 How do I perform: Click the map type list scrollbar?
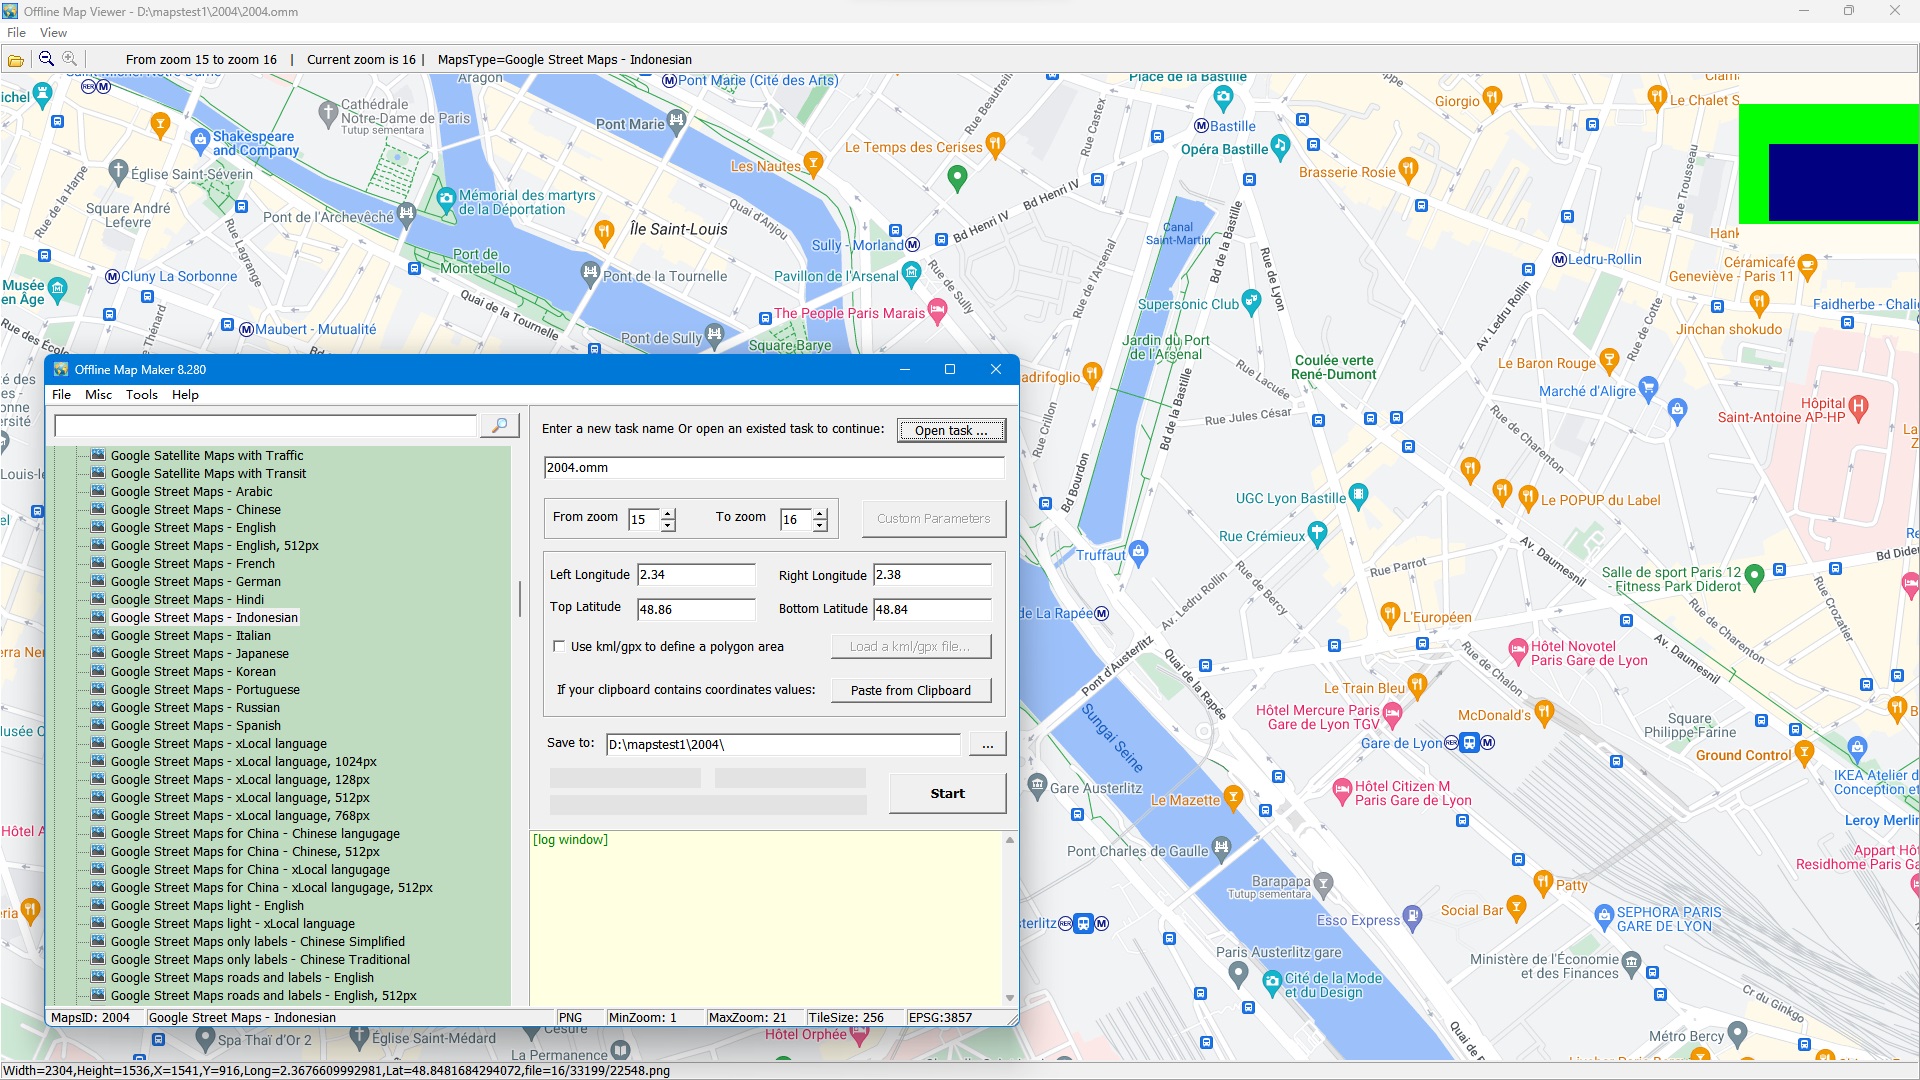(x=519, y=600)
